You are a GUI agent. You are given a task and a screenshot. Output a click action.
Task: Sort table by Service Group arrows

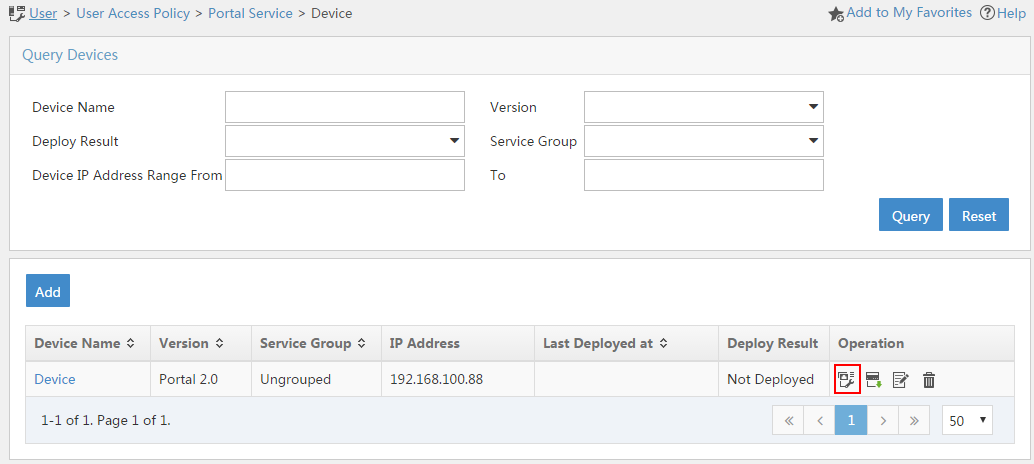click(x=361, y=343)
